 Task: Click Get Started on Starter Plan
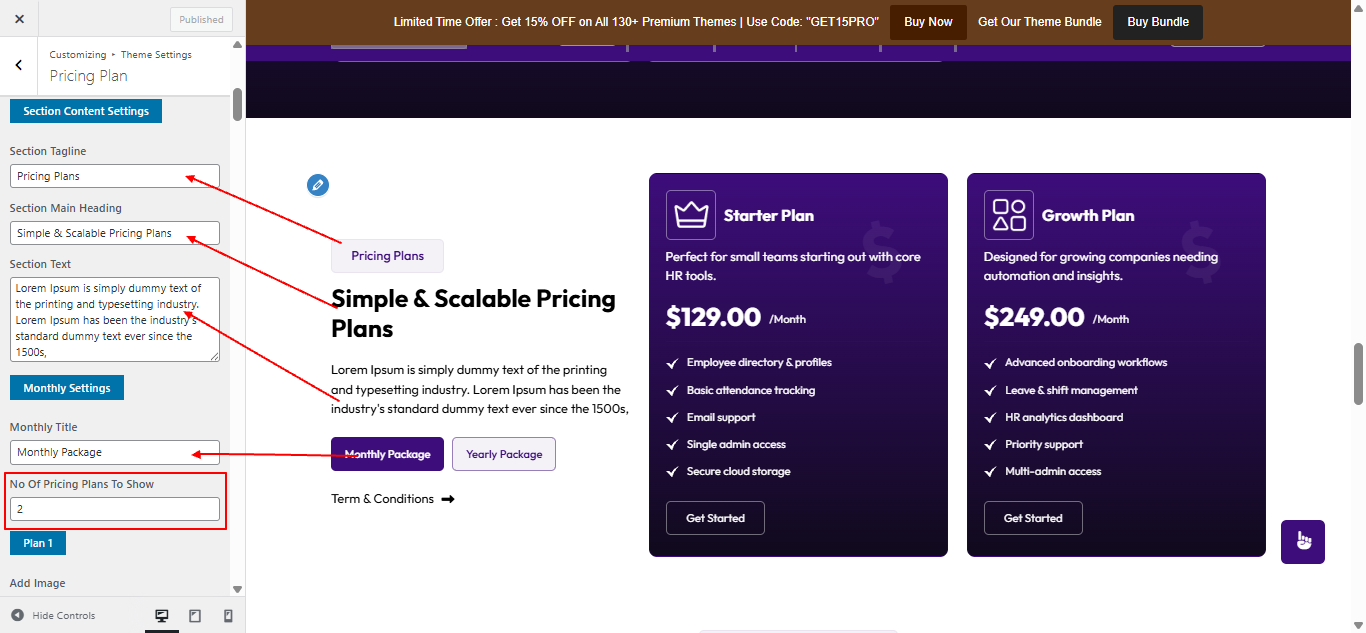[715, 518]
